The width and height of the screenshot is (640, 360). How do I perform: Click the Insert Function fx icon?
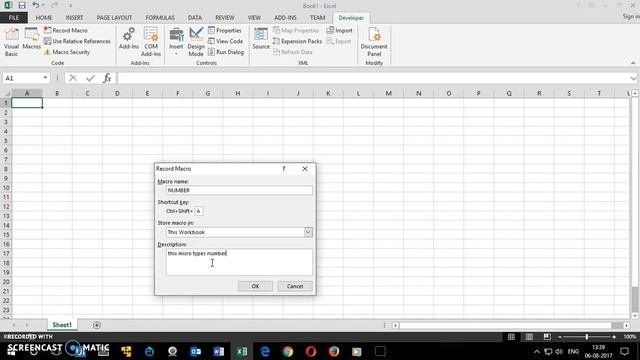[x=107, y=78]
